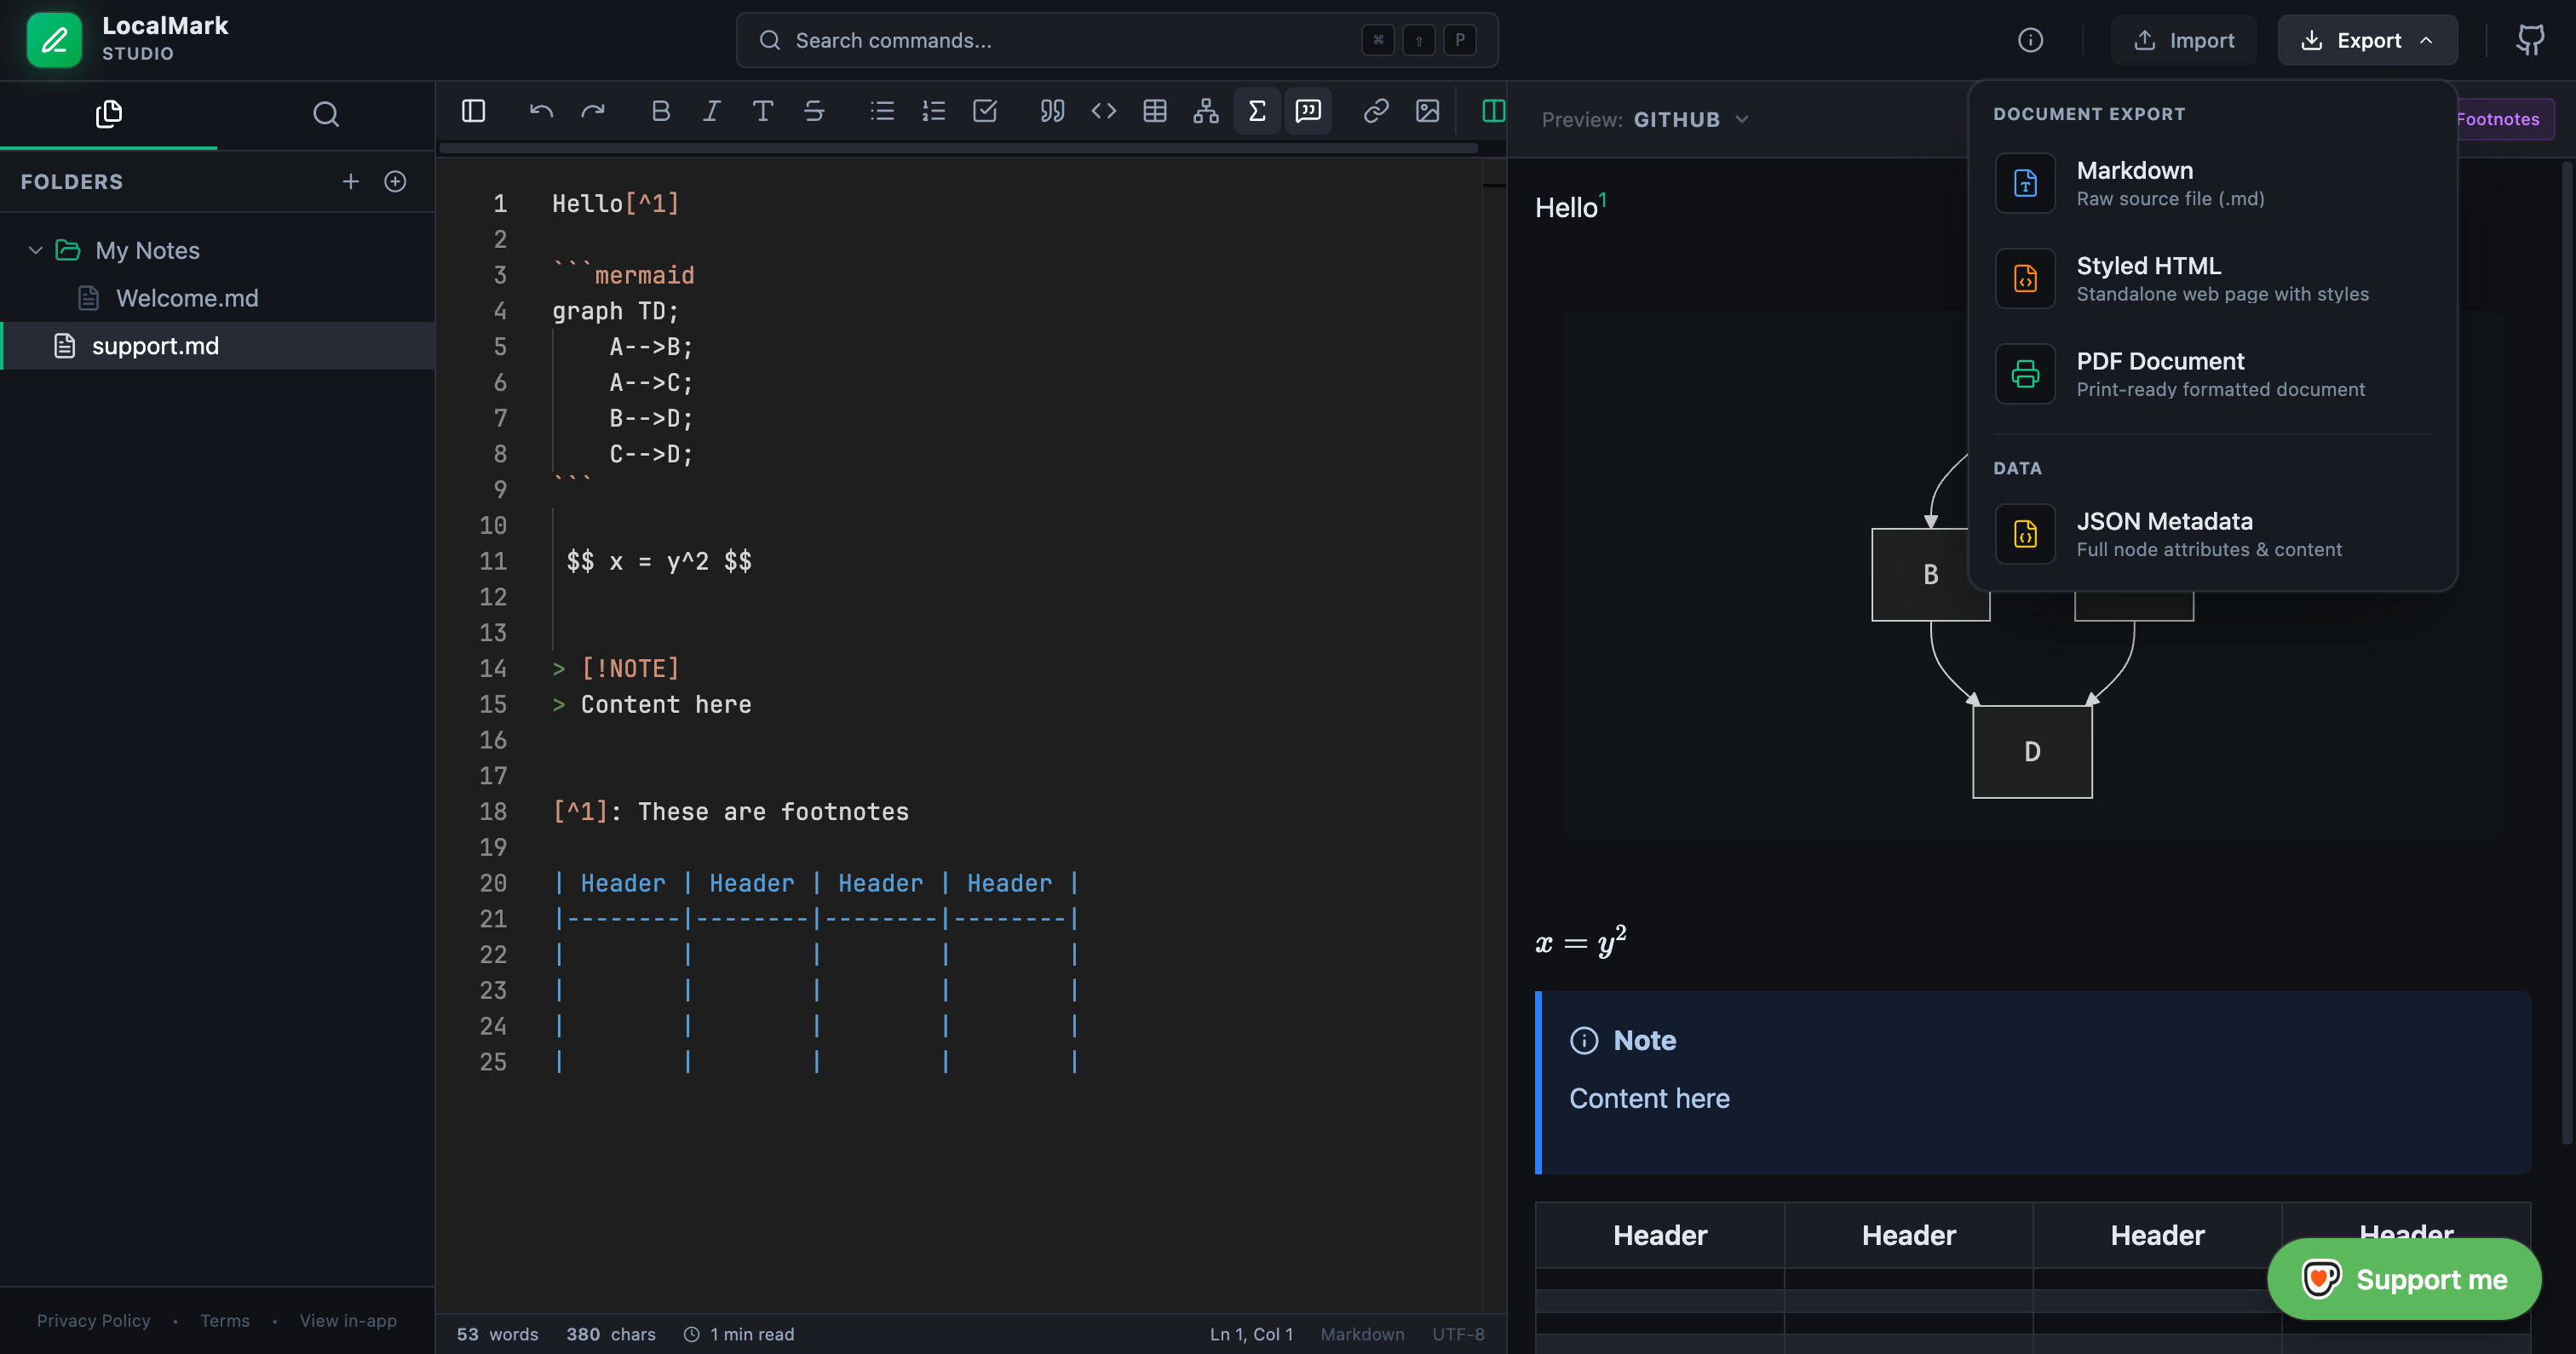Viewport: 2576px width, 1354px height.
Task: Collapse the My Notes folder
Action: [x=36, y=250]
